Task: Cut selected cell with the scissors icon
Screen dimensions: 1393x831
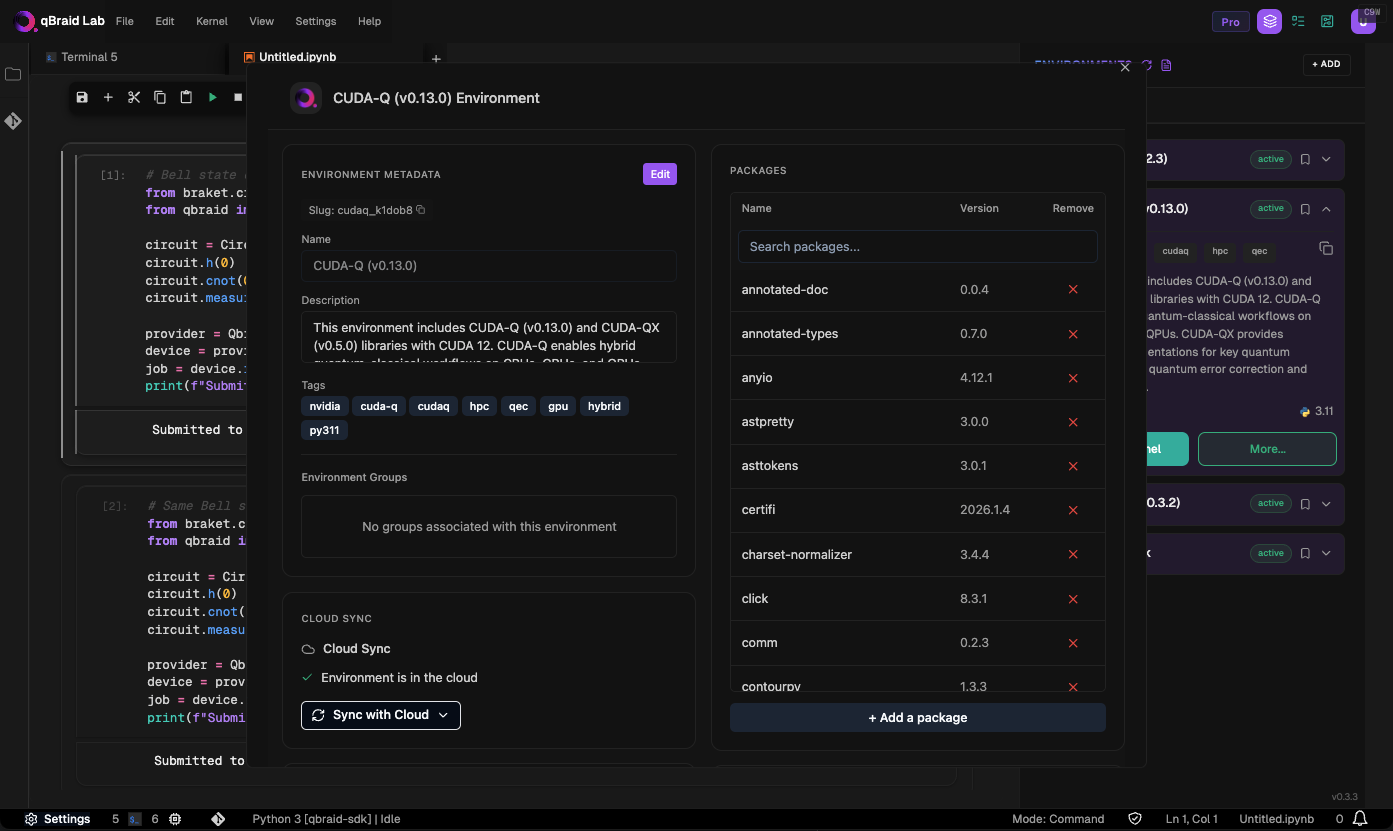Action: tap(134, 97)
